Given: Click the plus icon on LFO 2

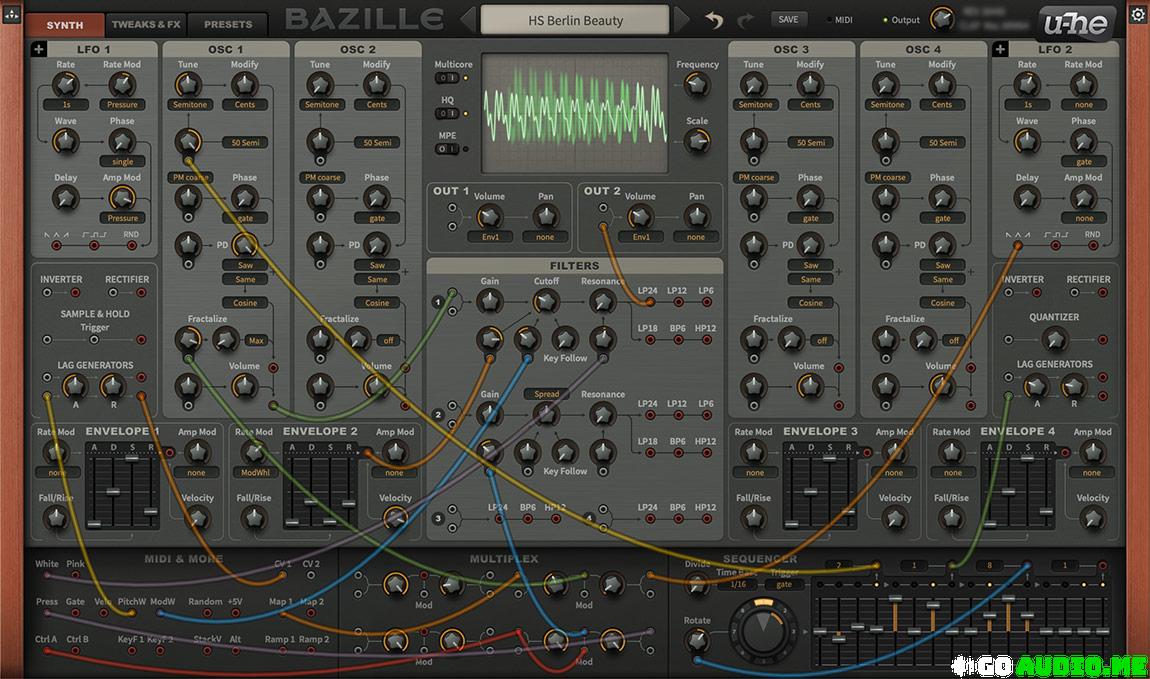Looking at the screenshot, I should [x=1000, y=49].
